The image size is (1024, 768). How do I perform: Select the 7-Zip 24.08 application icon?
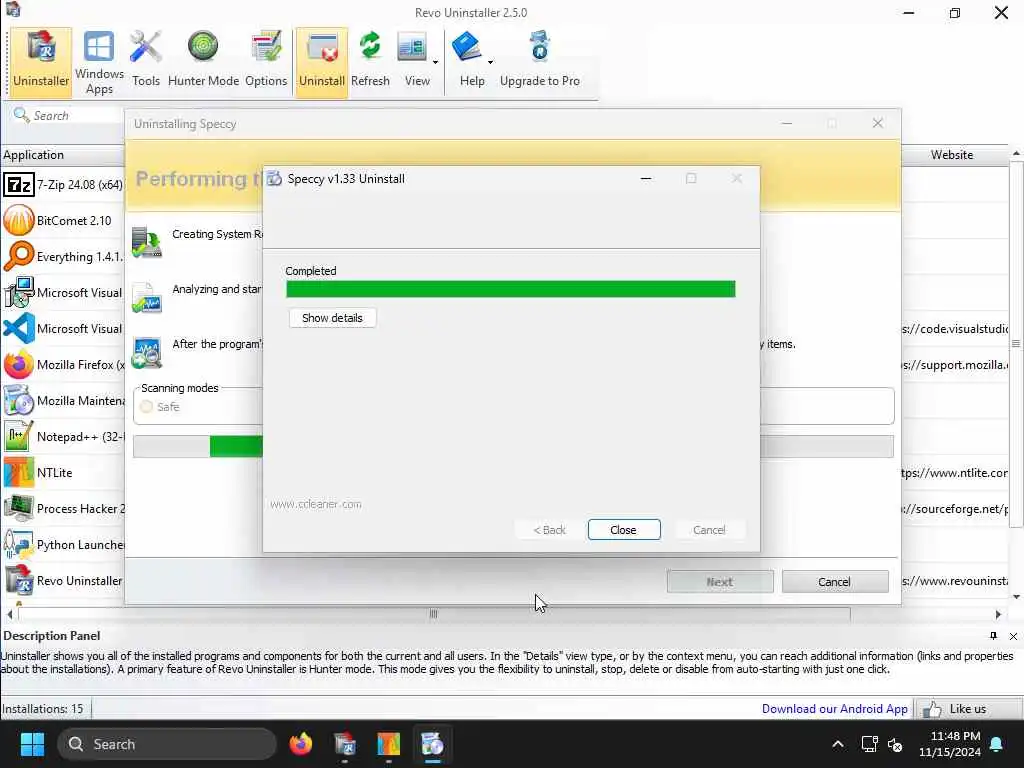pyautogui.click(x=18, y=185)
